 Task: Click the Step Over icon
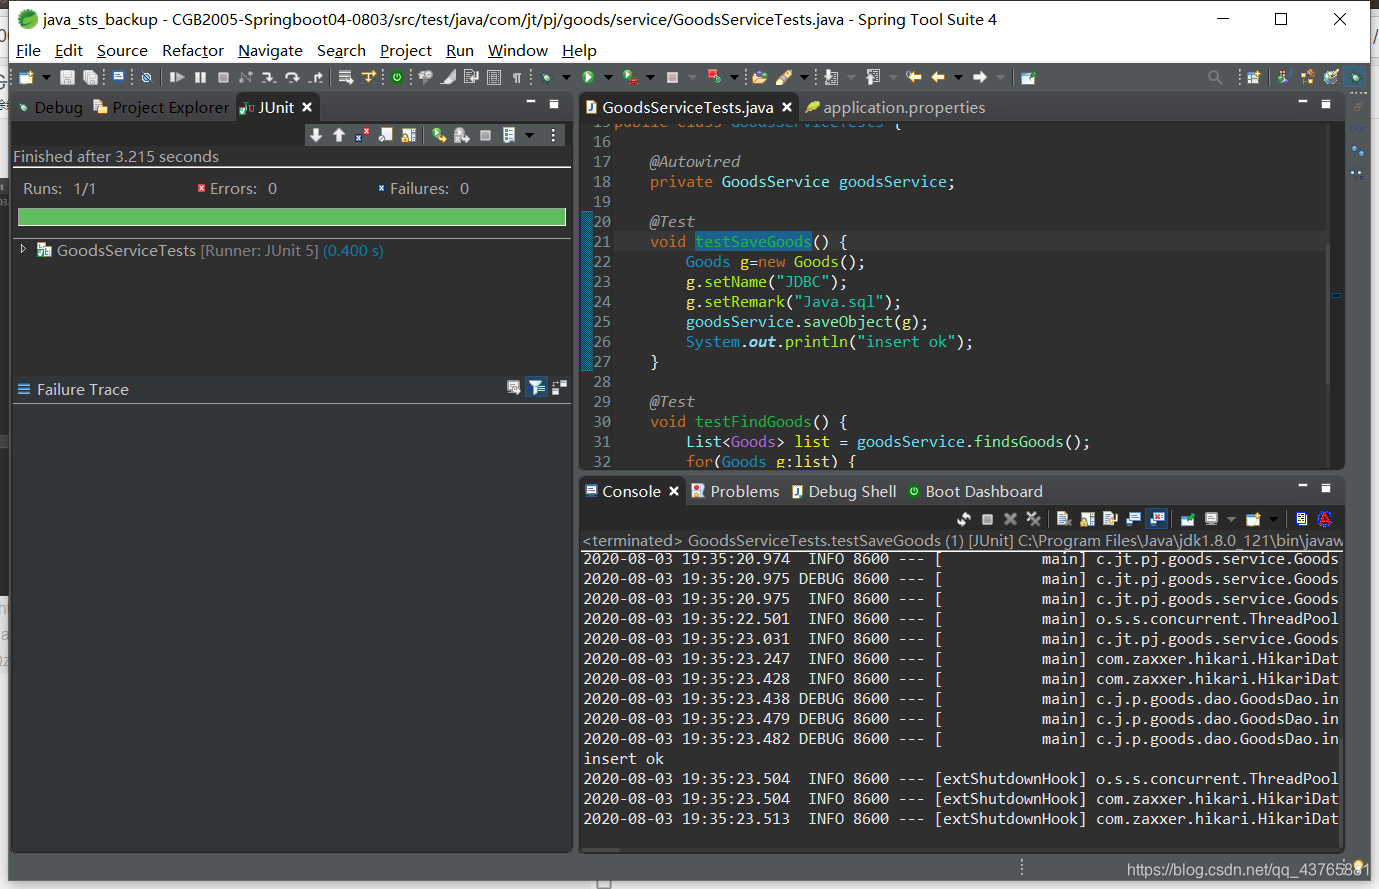292,77
